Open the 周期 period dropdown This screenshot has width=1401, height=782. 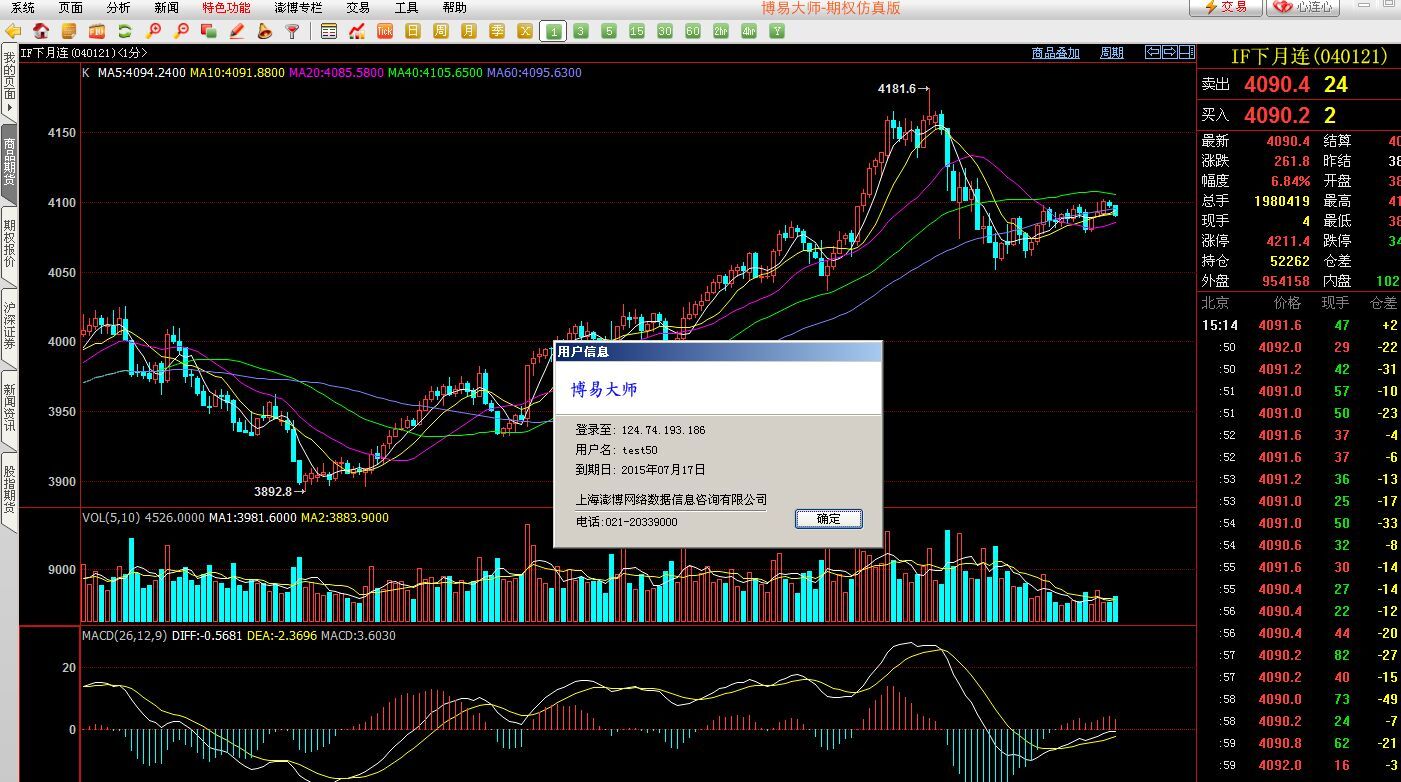(1111, 52)
